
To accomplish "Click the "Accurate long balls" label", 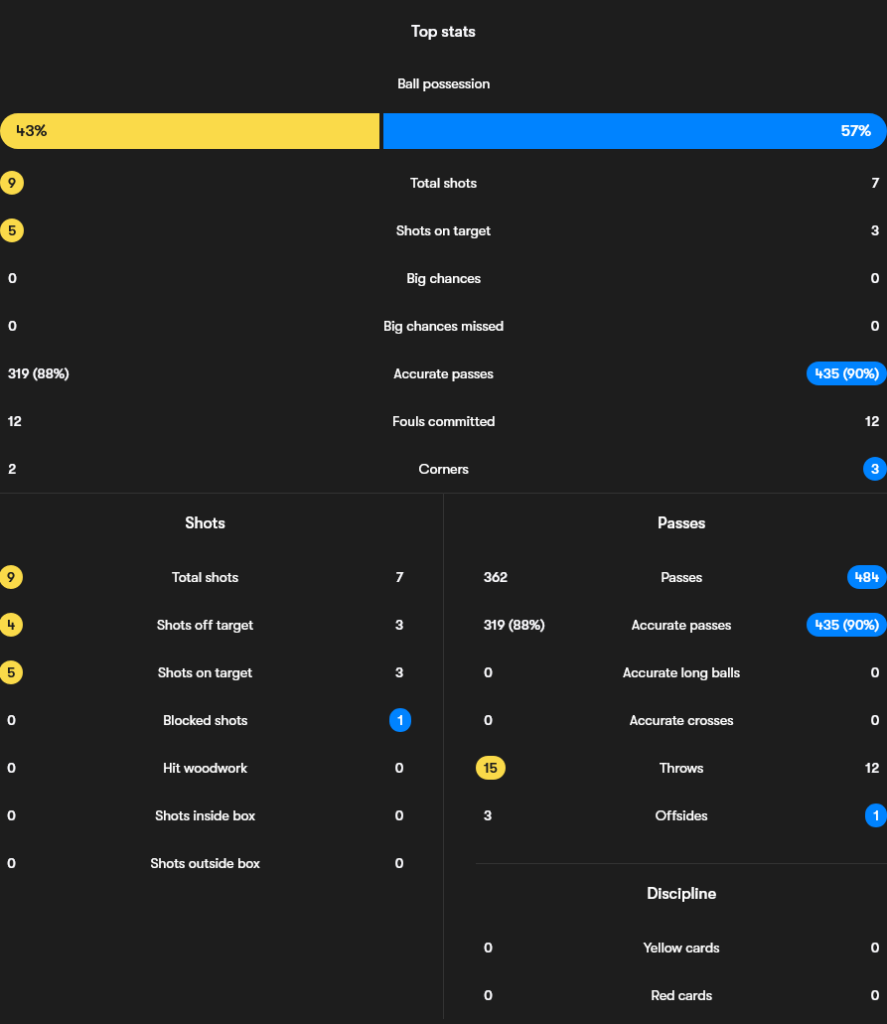I will click(x=681, y=673).
